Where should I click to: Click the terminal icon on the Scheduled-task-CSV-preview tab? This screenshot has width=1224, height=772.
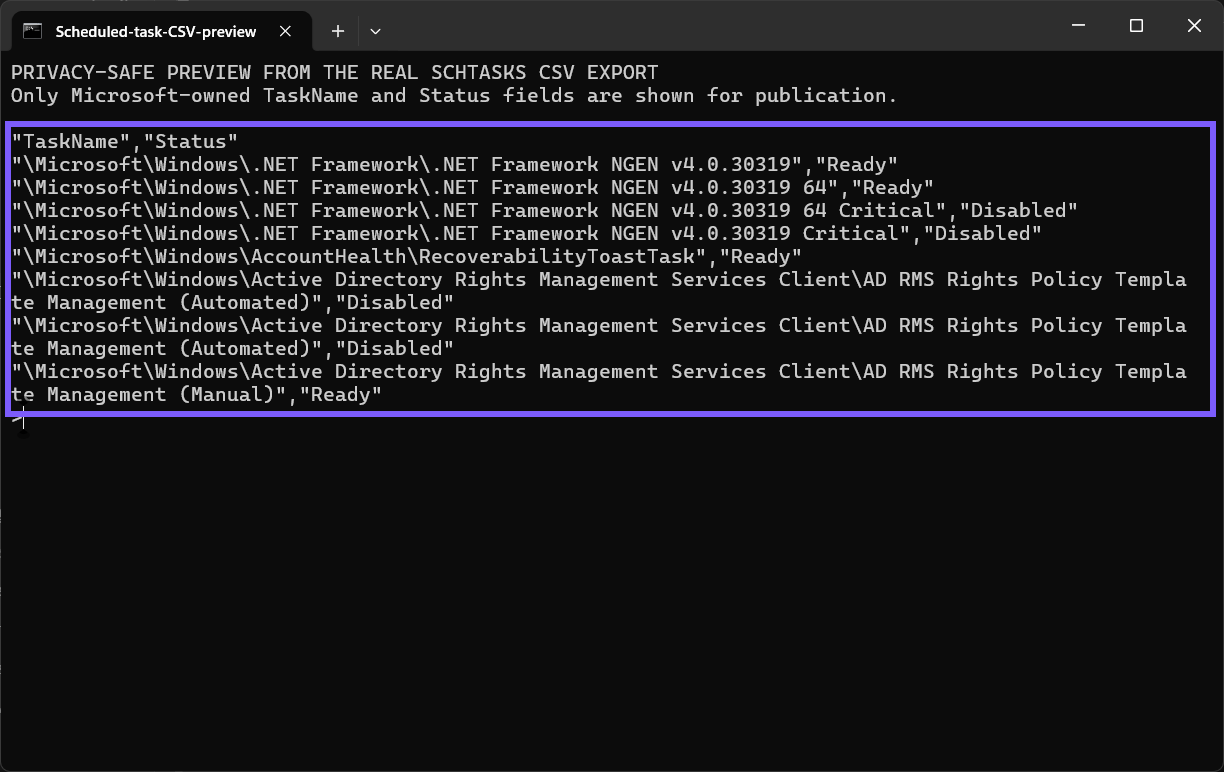32,31
